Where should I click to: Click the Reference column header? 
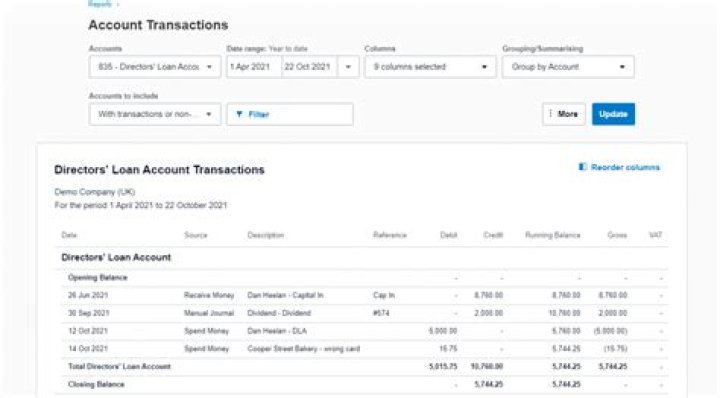click(390, 235)
